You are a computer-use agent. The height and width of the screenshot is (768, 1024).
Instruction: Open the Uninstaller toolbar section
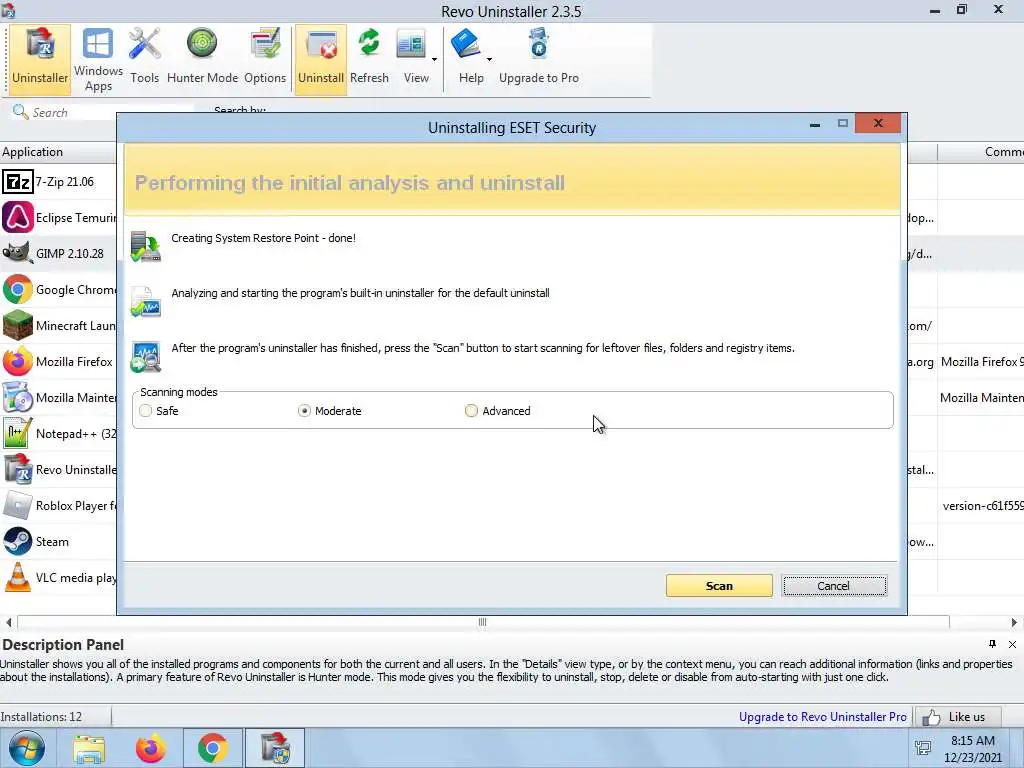coord(40,59)
